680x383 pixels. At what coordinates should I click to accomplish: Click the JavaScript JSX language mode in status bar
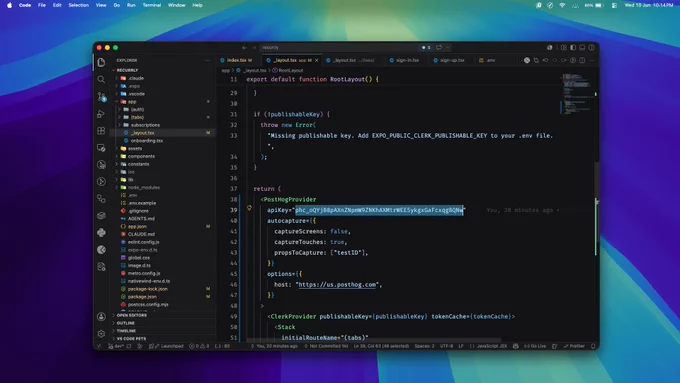[x=491, y=346]
